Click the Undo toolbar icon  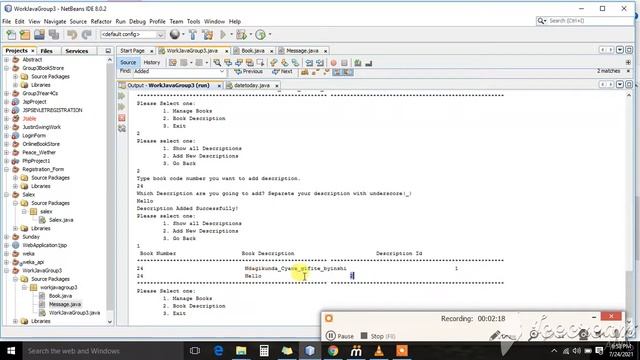72,35
